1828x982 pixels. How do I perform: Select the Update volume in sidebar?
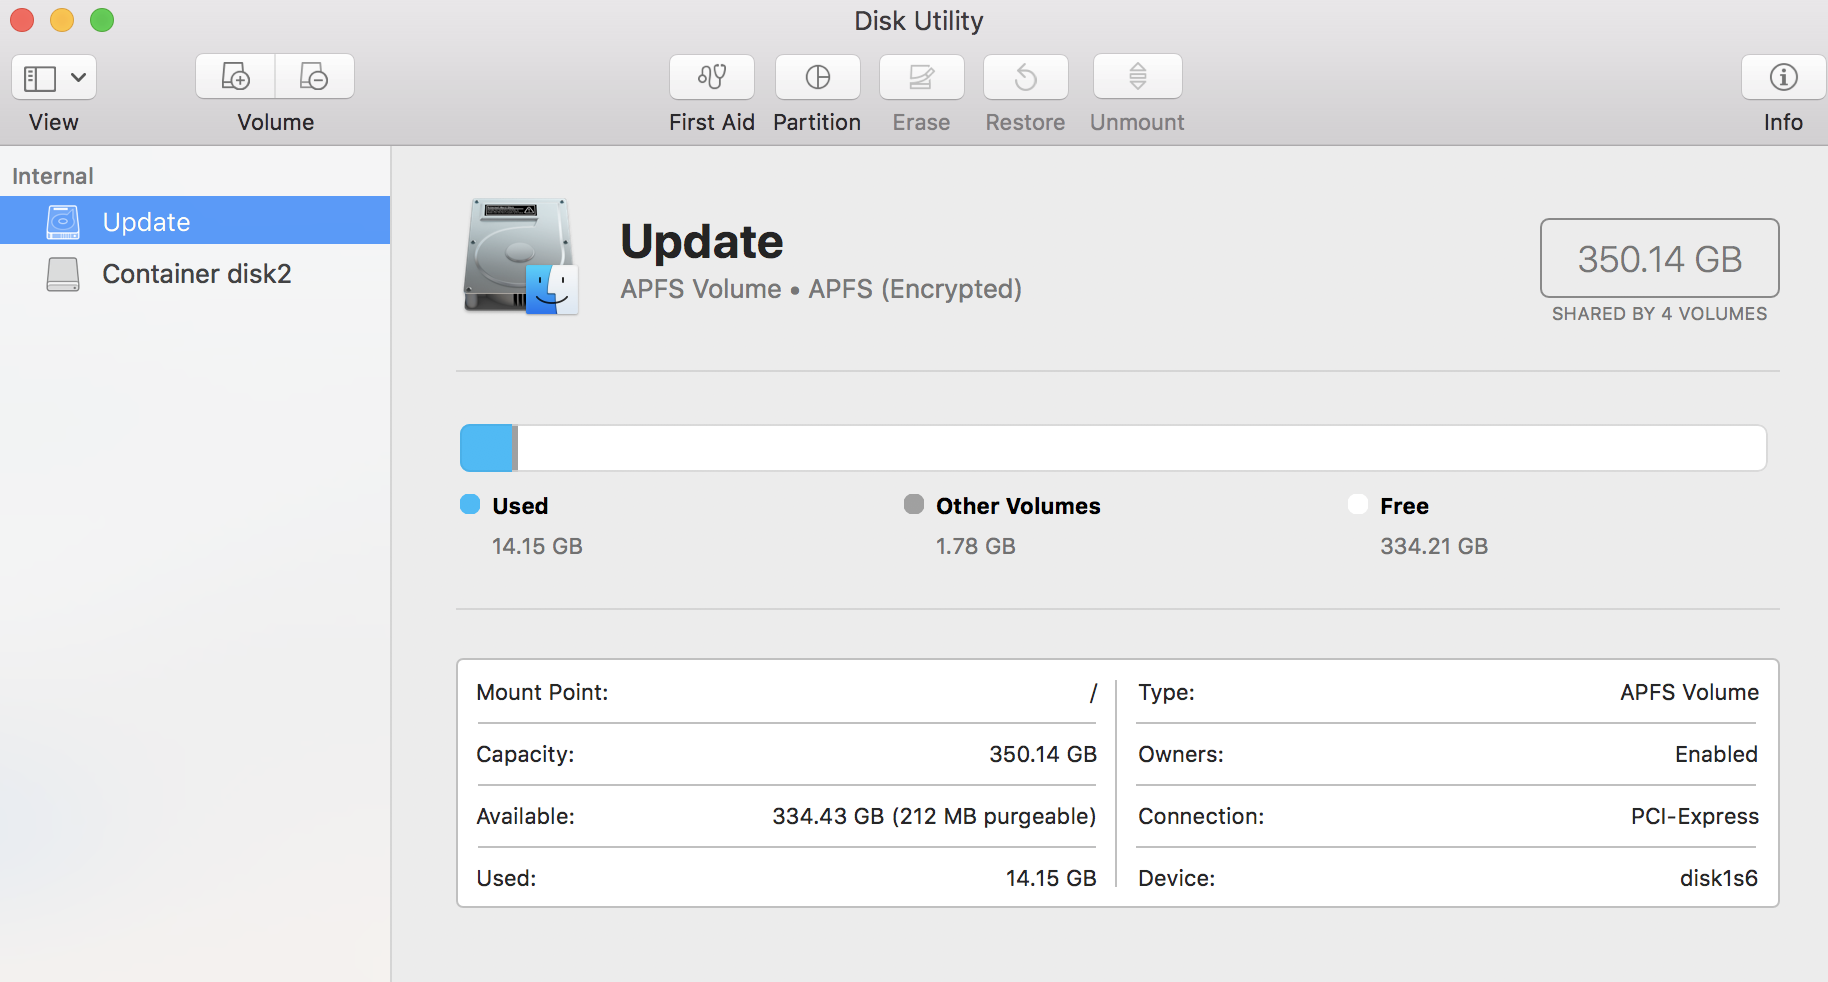(146, 222)
